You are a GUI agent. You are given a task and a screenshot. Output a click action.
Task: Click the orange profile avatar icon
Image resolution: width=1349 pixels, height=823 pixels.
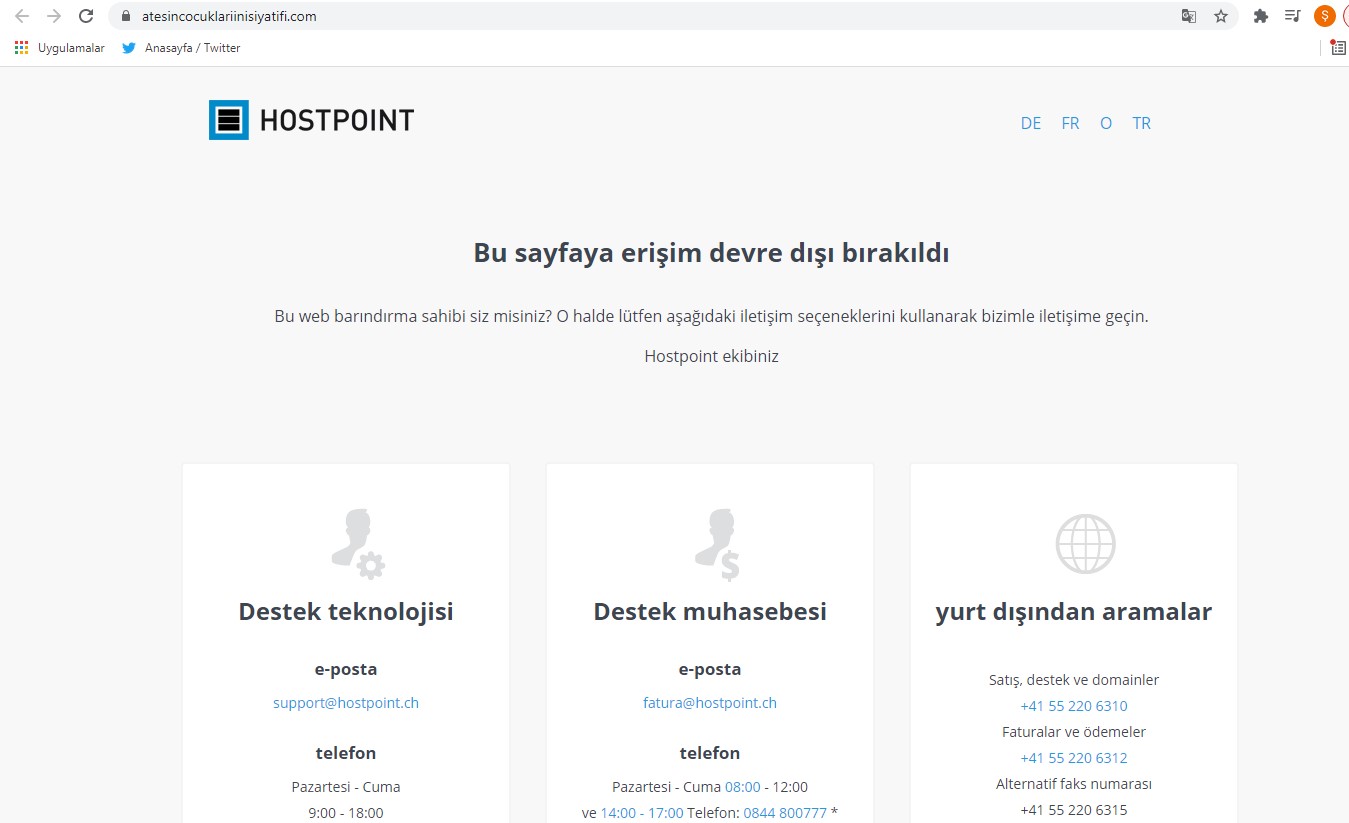(1324, 16)
